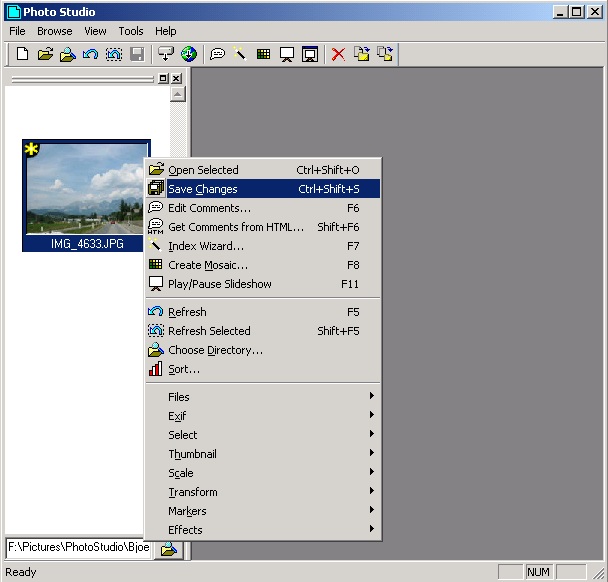Click the Open folder toolbar icon
Image resolution: width=608 pixels, height=582 pixels.
[x=45, y=54]
